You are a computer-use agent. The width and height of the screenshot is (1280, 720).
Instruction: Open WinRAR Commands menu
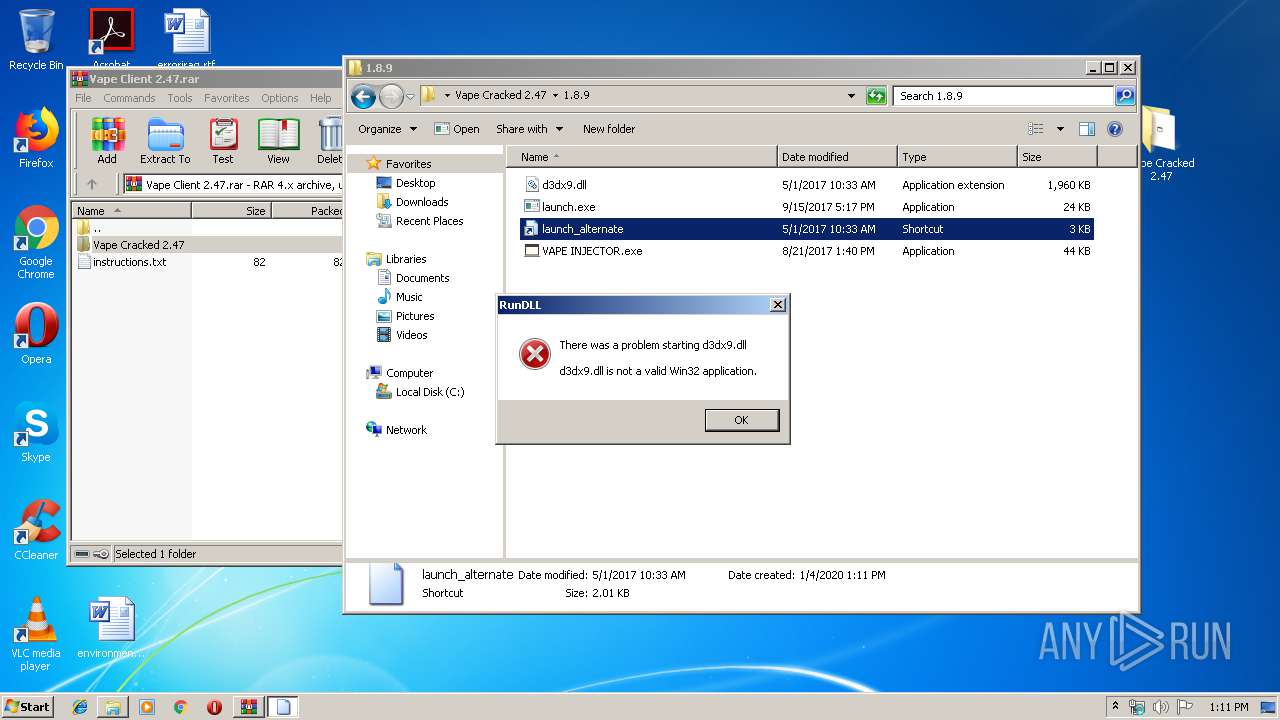pyautogui.click(x=129, y=98)
